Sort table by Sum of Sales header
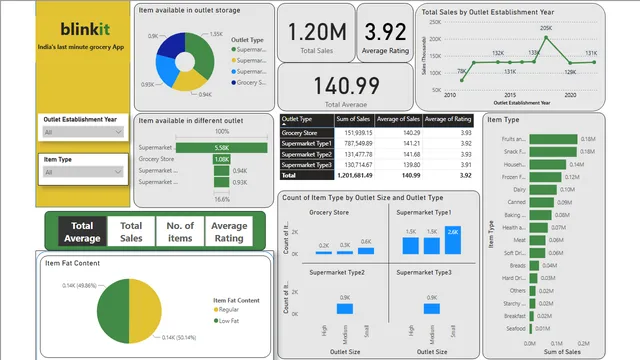This screenshot has height=360, width=640. click(354, 120)
